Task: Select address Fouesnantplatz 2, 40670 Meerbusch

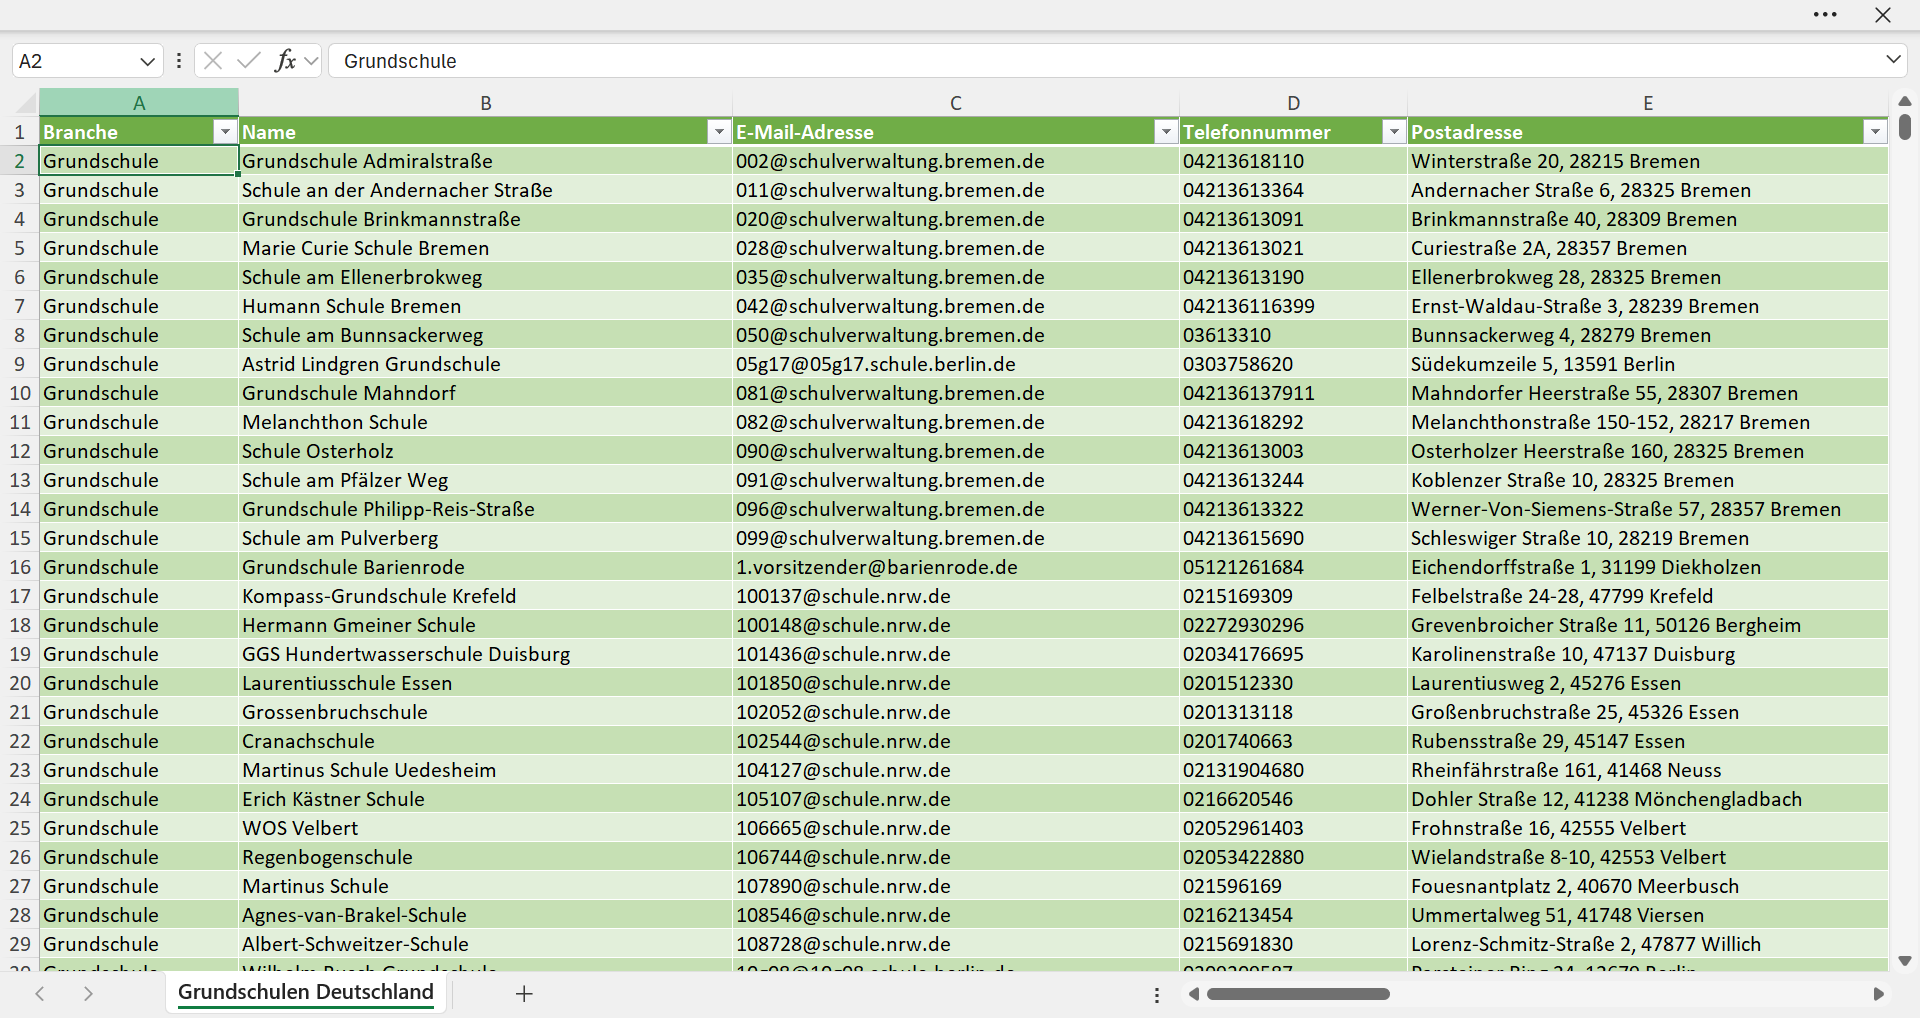Action: coord(1648,886)
